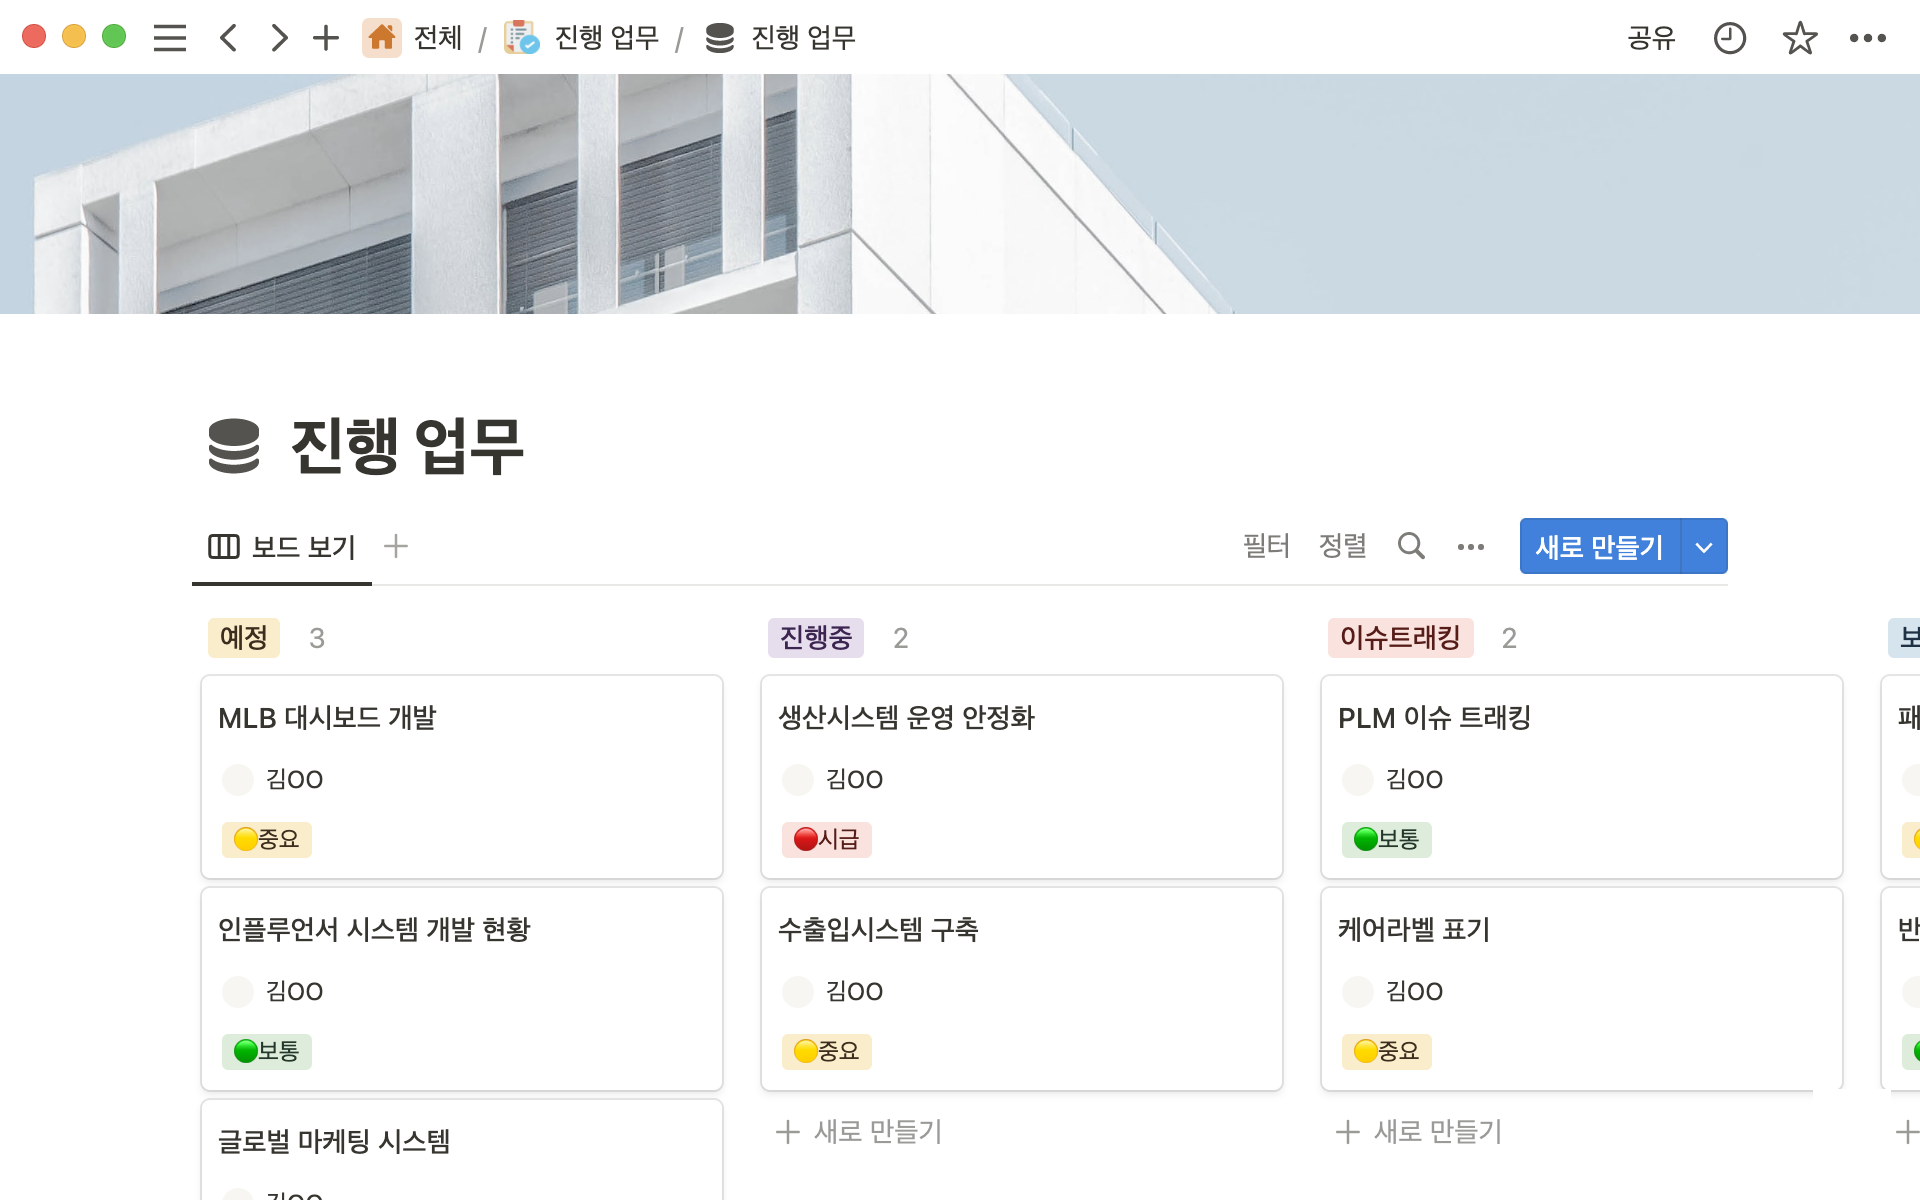The height and width of the screenshot is (1200, 1920).
Task: Open the top-right three-dot page menu
Action: click(1867, 38)
